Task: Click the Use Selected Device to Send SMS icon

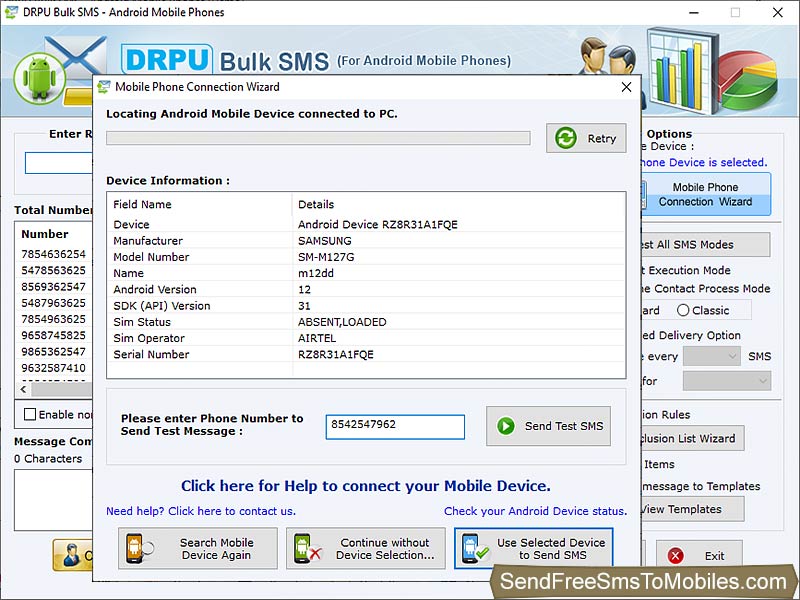Action: pos(470,547)
